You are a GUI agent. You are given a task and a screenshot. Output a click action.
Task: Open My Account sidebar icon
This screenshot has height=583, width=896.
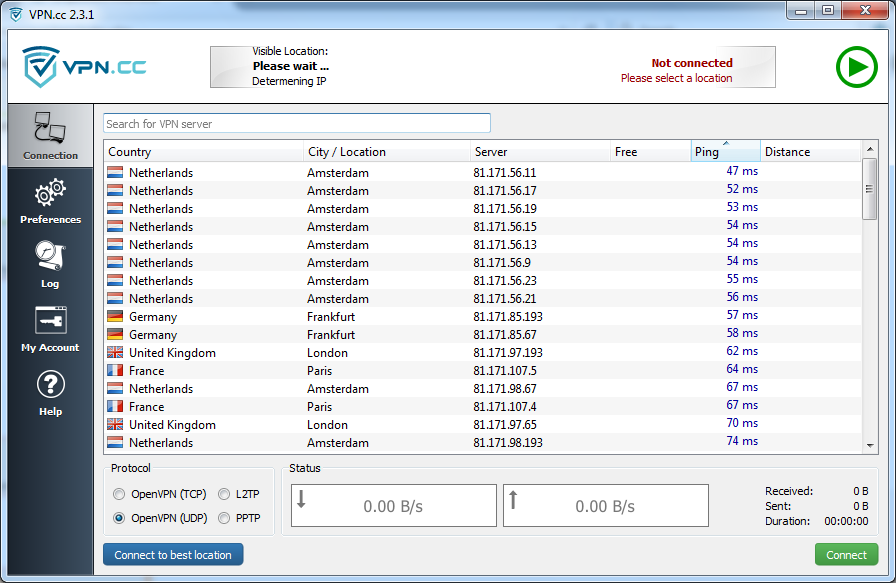pyautogui.click(x=50, y=320)
